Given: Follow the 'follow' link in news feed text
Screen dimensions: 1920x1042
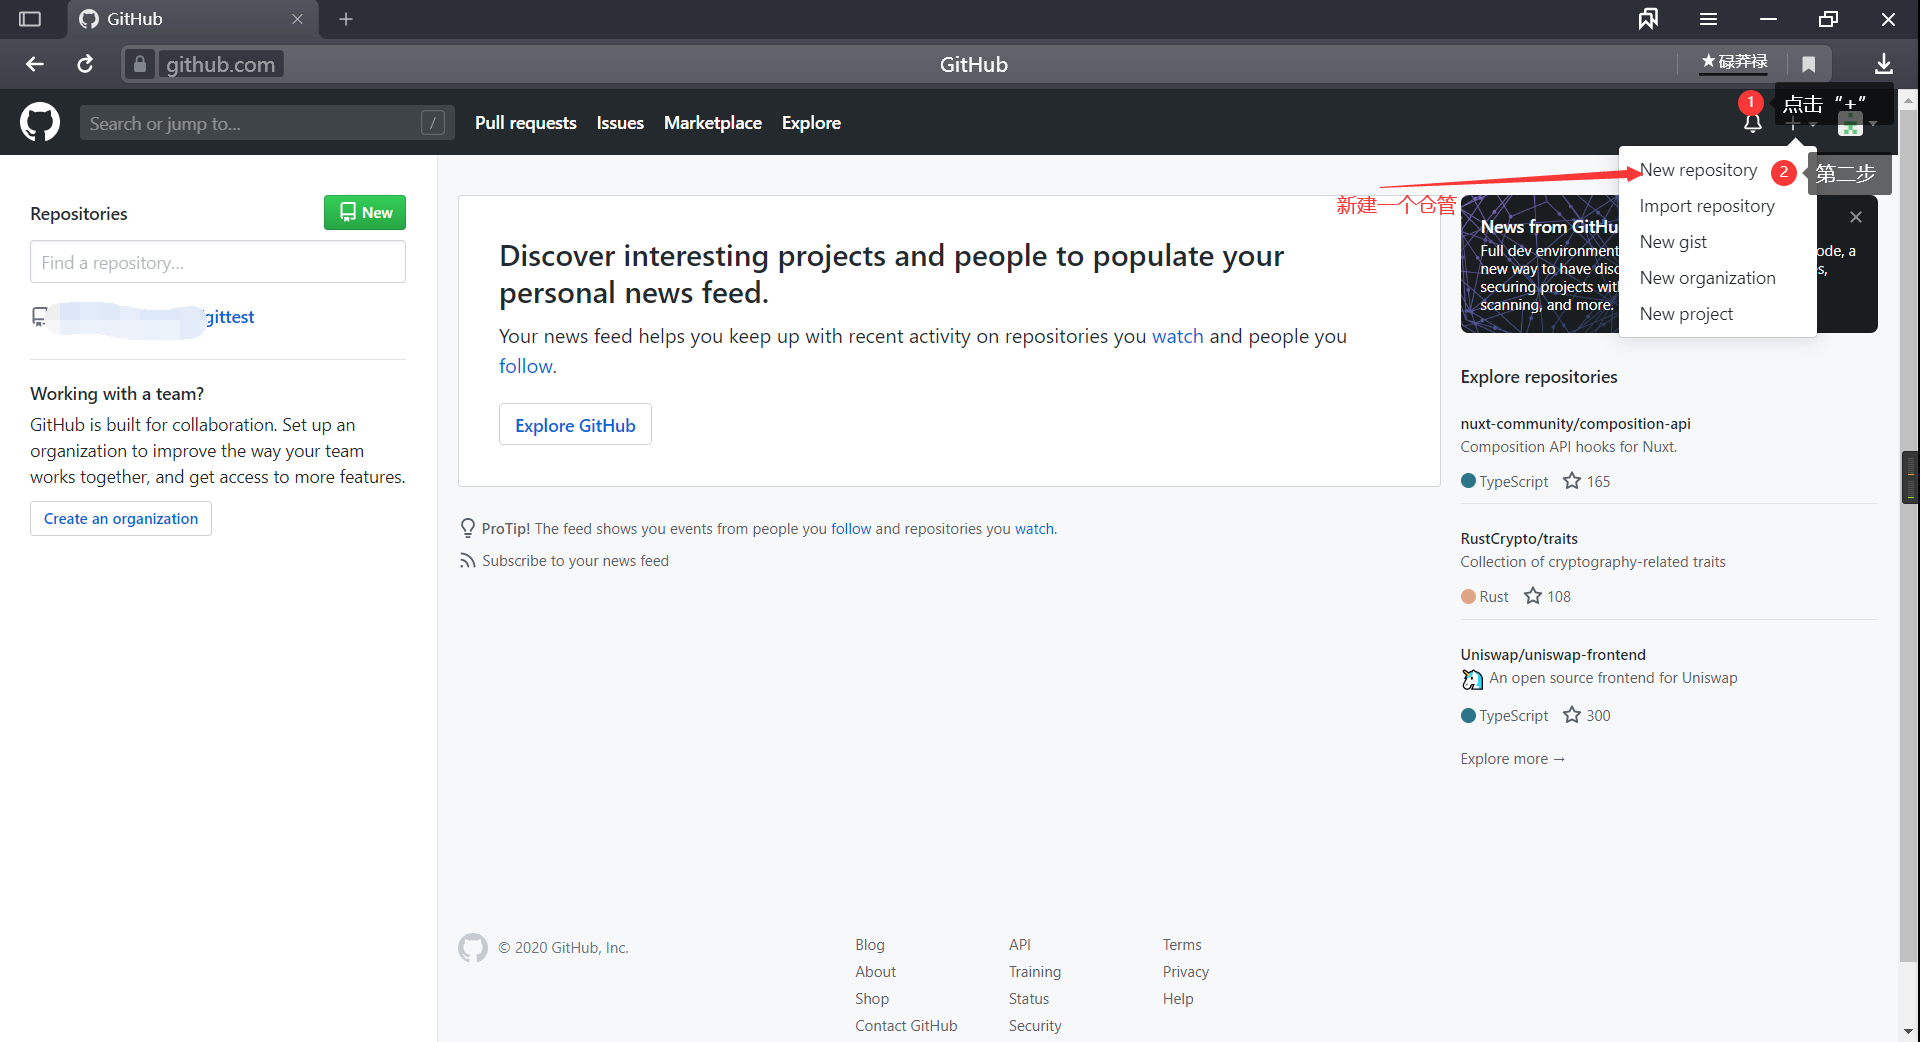Looking at the screenshot, I should 525,366.
